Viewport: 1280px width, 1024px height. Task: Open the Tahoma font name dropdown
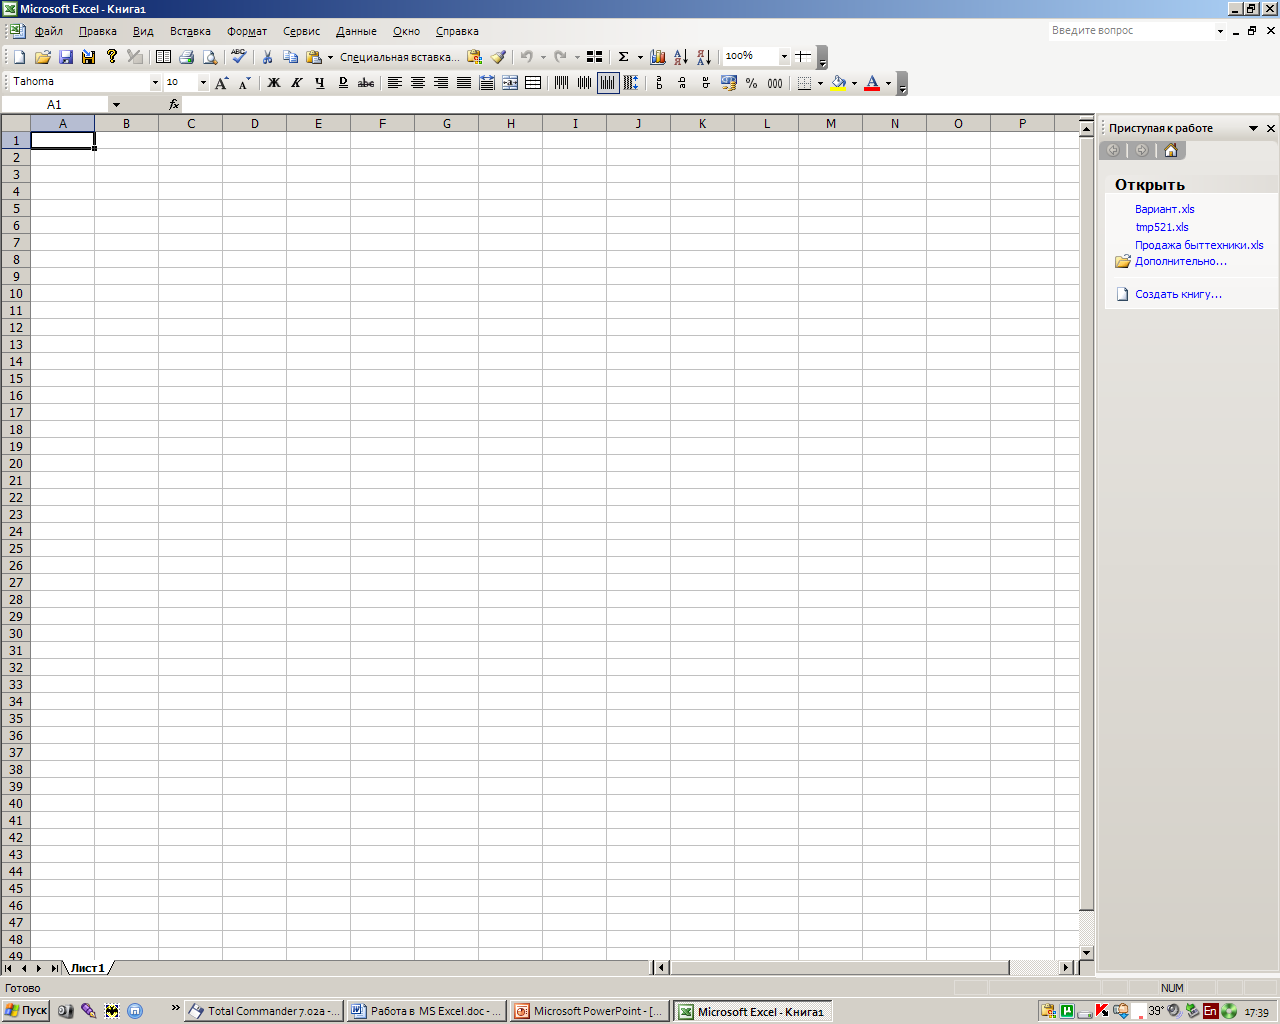pos(155,83)
